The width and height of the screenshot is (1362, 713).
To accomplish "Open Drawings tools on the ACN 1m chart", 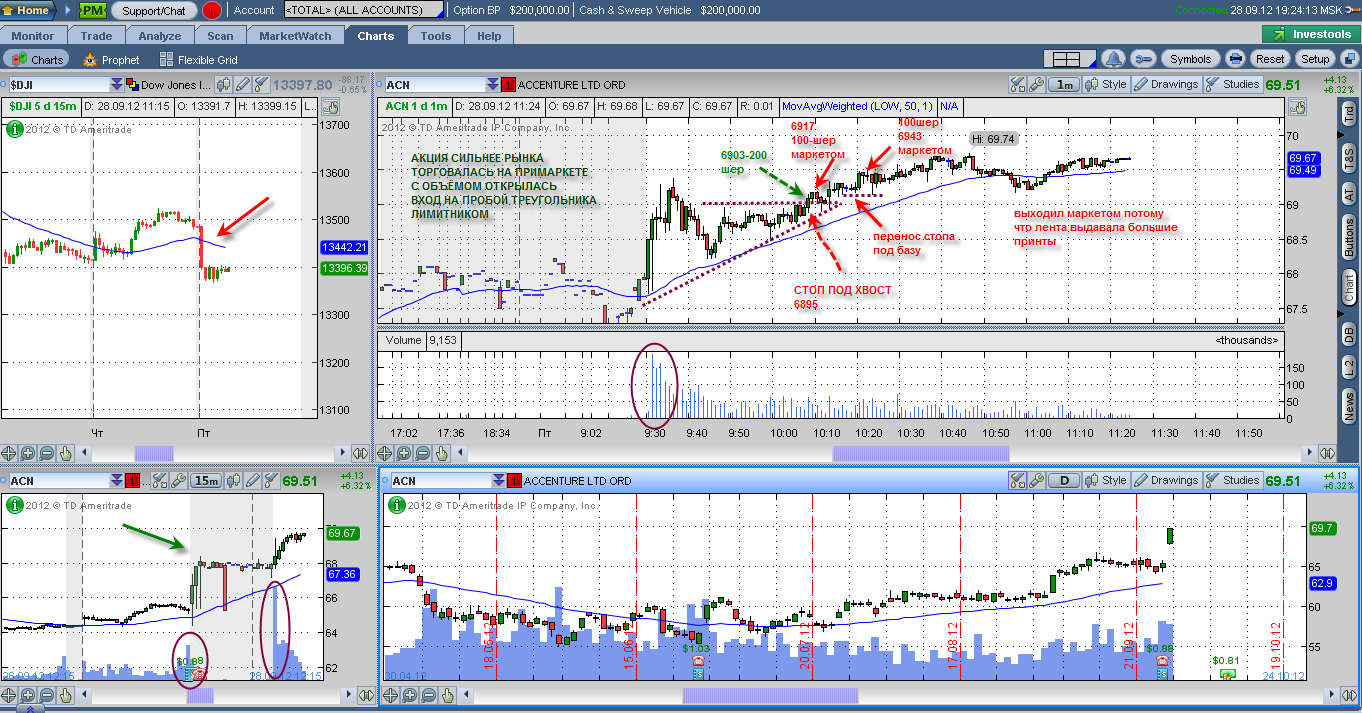I will point(1165,85).
